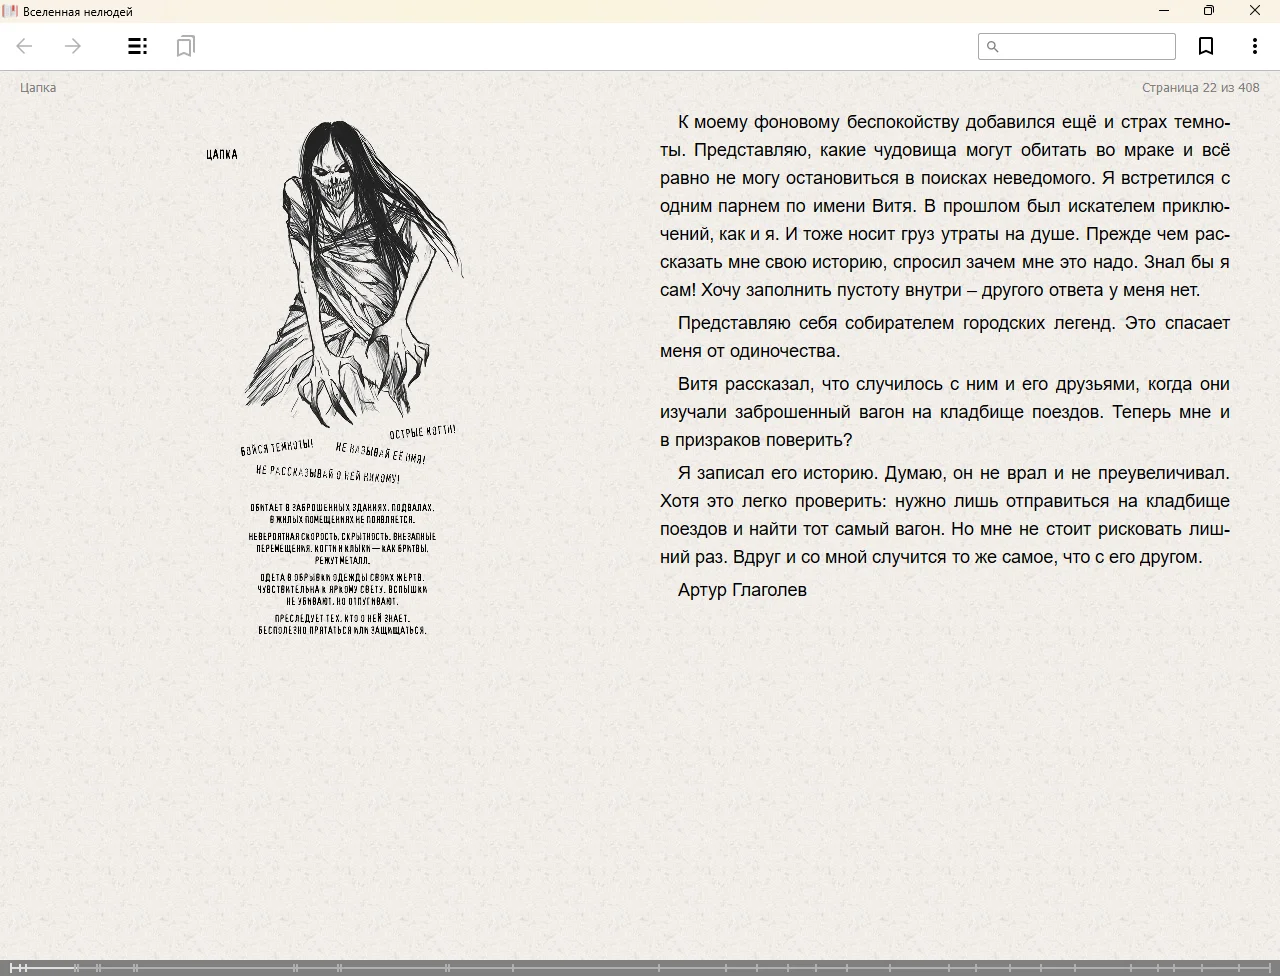Click the 'Страница 22 из 408' page indicator
The image size is (1280, 976).
(1200, 87)
